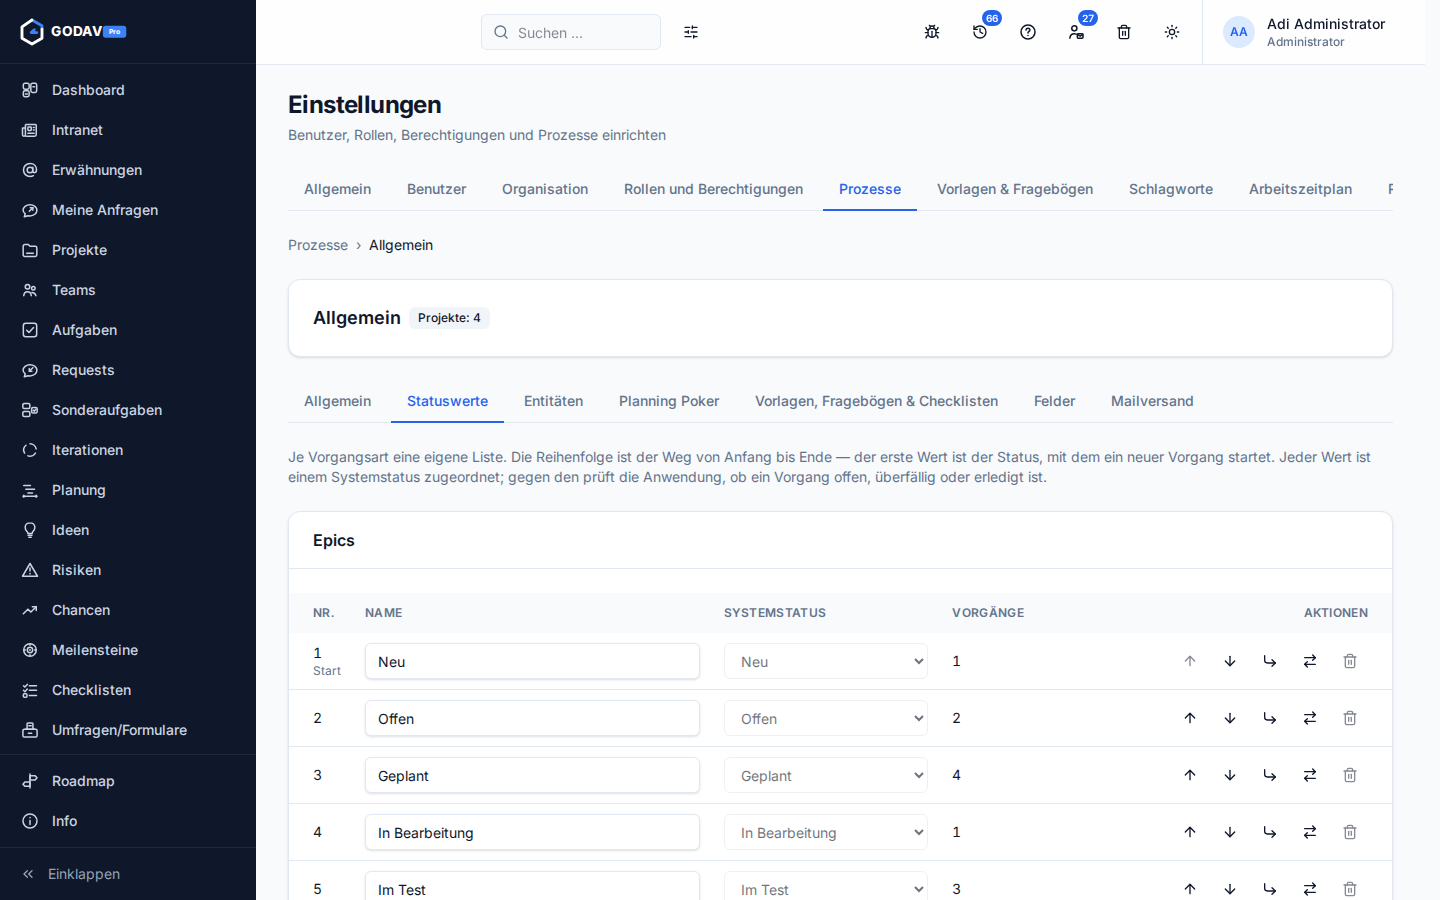This screenshot has width=1440, height=900.
Task: Move 'In Bearbeitung' row up
Action: [1190, 832]
